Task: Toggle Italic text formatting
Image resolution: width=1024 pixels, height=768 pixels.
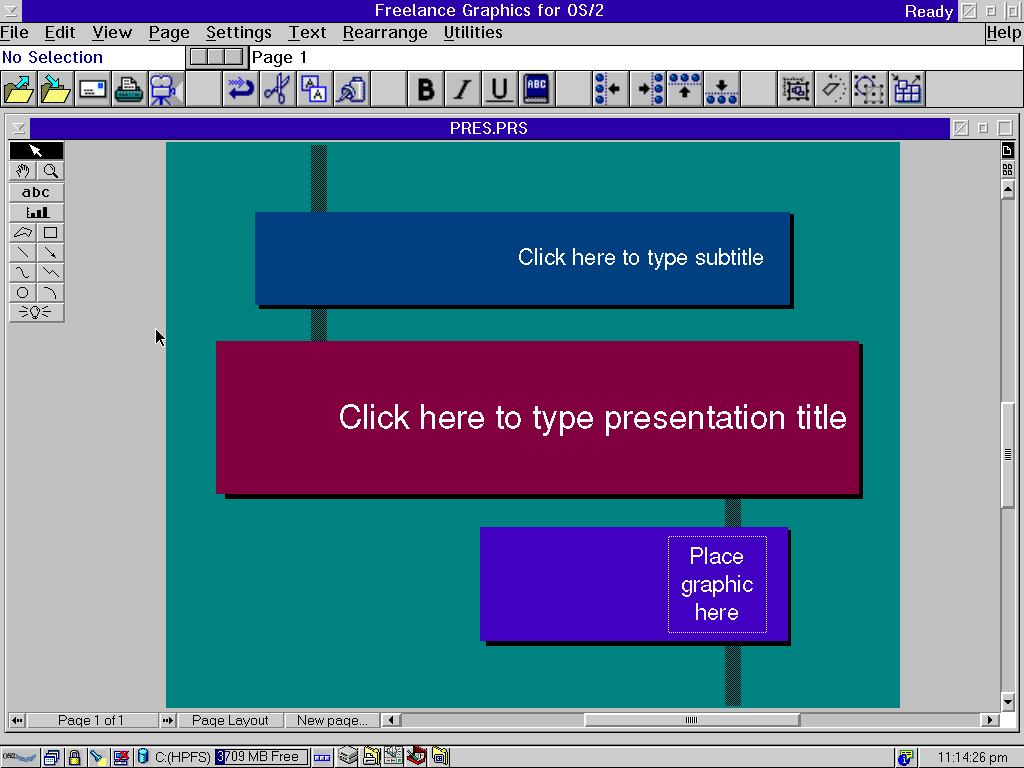Action: (462, 89)
